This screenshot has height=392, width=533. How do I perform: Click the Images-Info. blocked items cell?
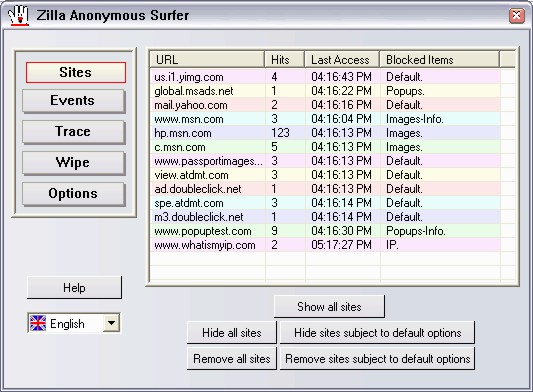click(x=415, y=119)
